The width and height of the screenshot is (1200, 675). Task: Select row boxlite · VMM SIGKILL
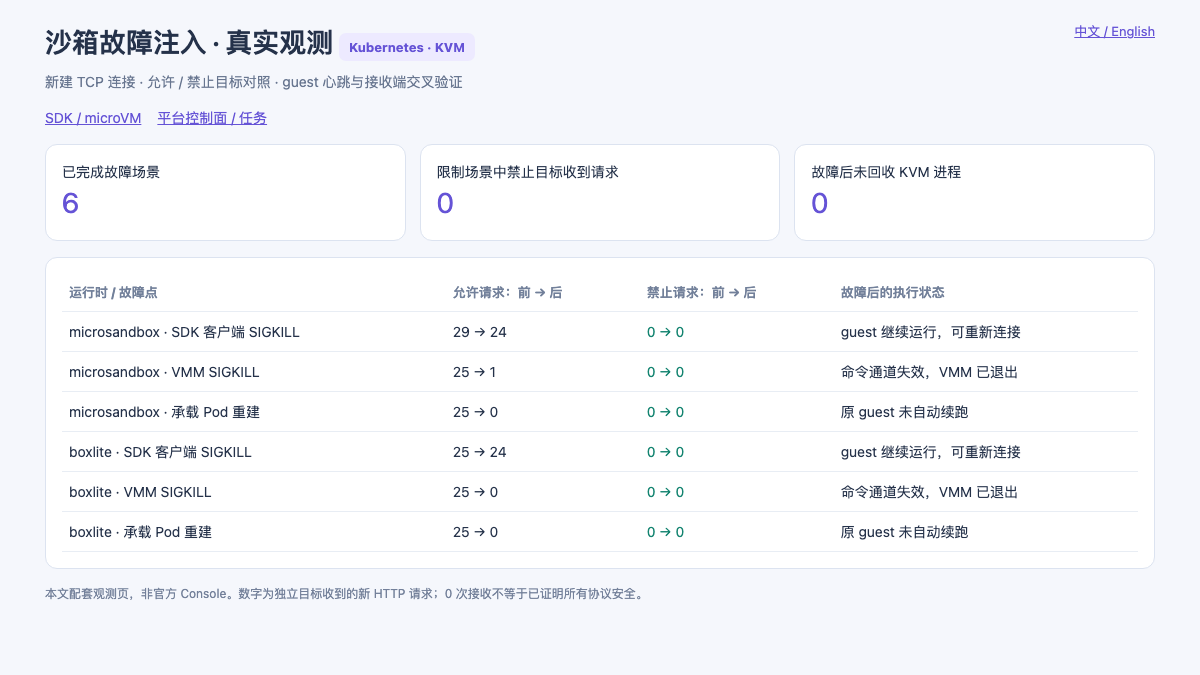coord(600,492)
